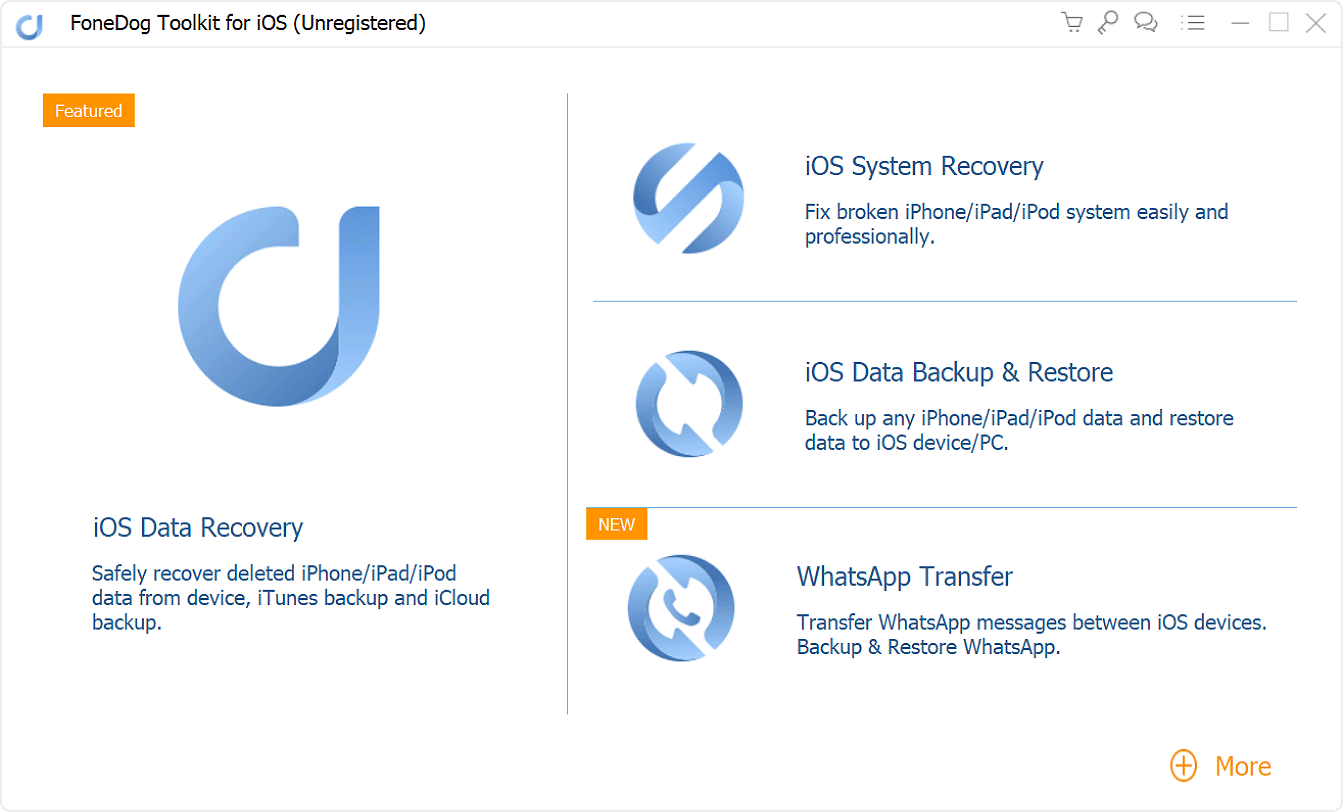Viewport: 1343px width, 812px height.
Task: Select the iOS System Recovery icon
Action: tap(688, 197)
